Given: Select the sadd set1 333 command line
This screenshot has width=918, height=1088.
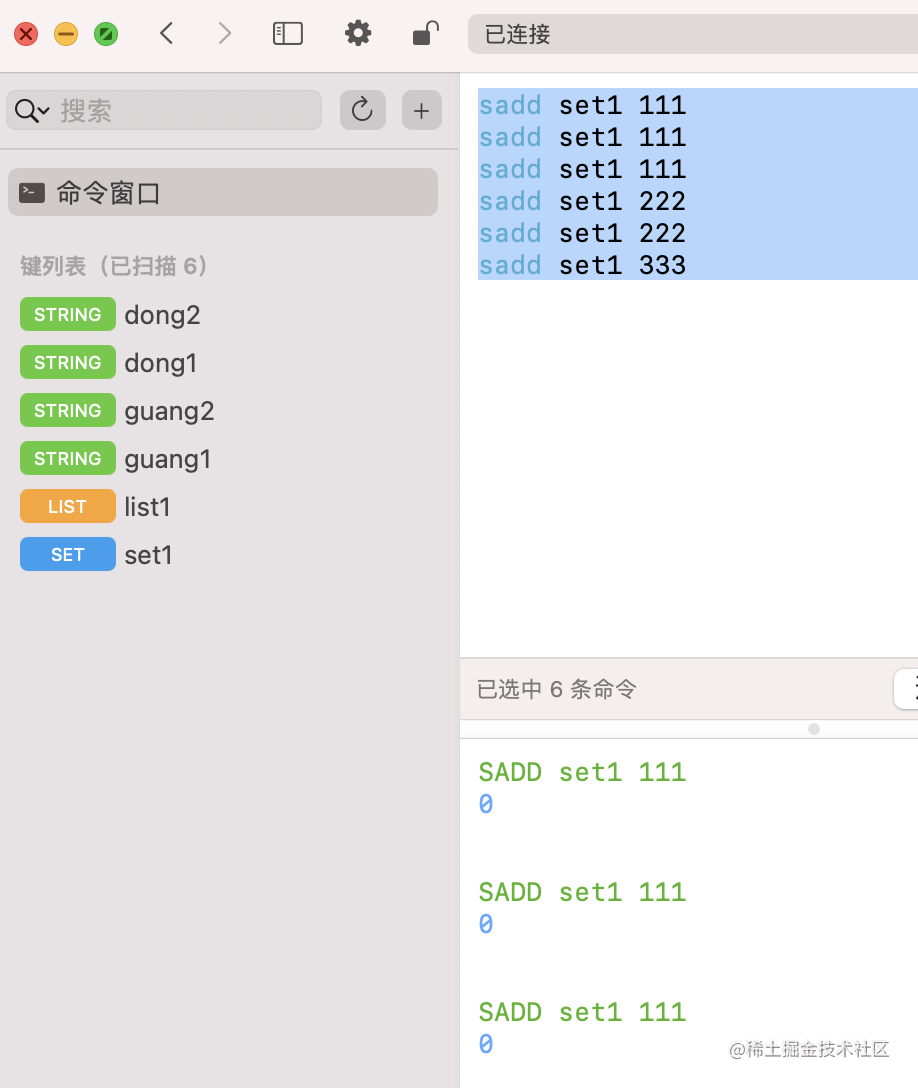Looking at the screenshot, I should point(582,264).
